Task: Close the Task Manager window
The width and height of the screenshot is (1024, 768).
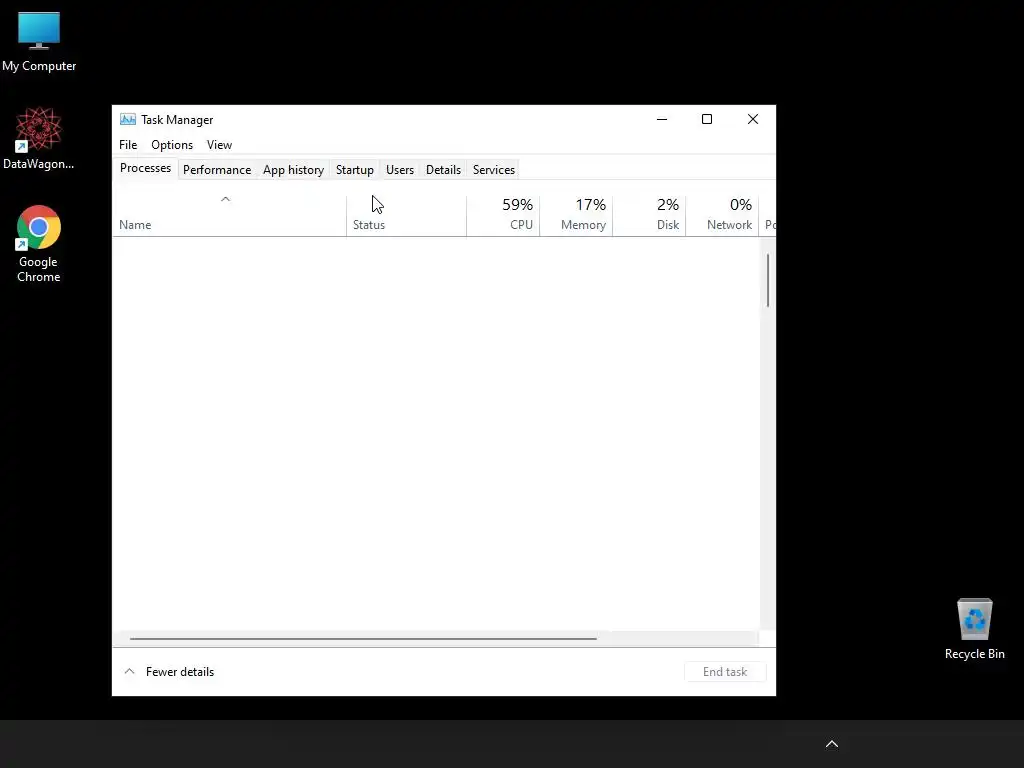Action: [x=752, y=120]
